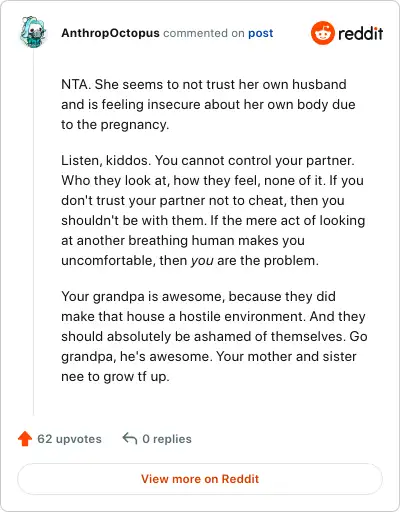Open AnthropOctopus's avatar image
The width and height of the screenshot is (400, 512).
pos(33,32)
